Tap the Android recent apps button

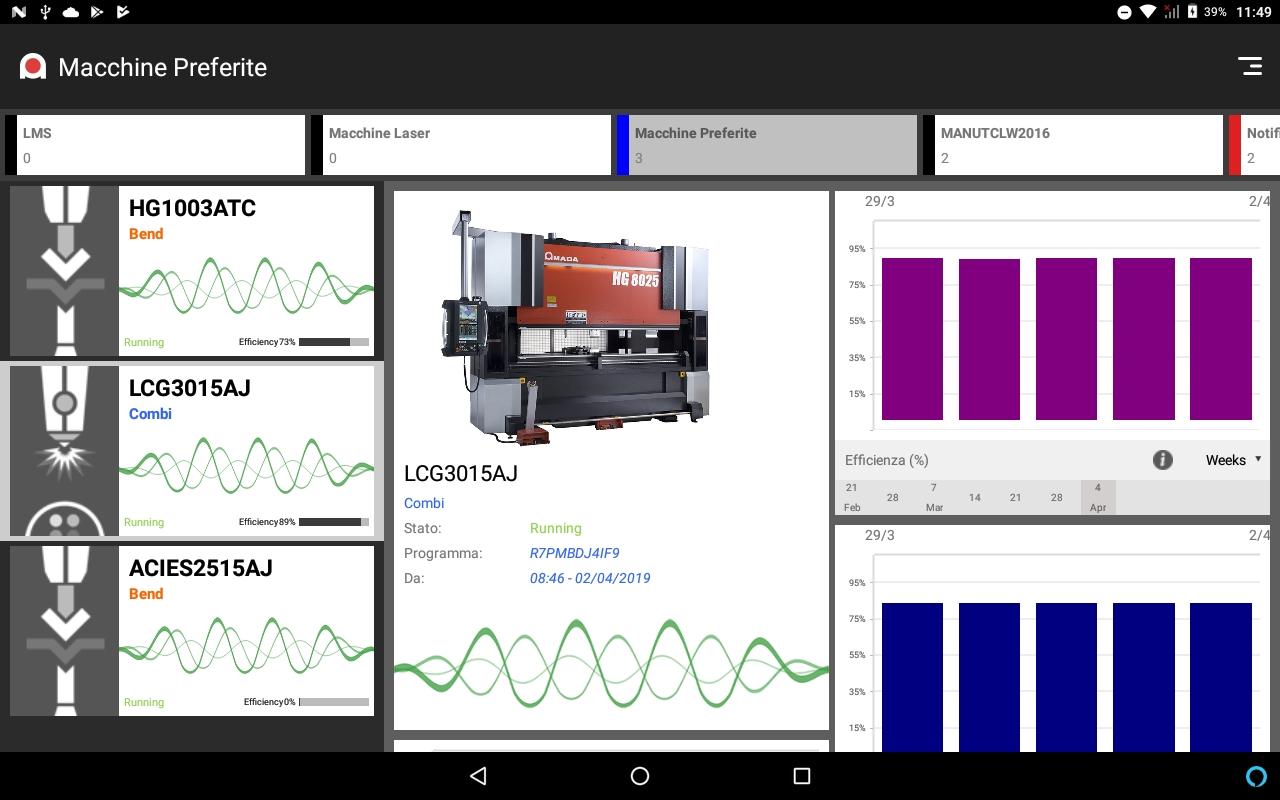(x=801, y=776)
